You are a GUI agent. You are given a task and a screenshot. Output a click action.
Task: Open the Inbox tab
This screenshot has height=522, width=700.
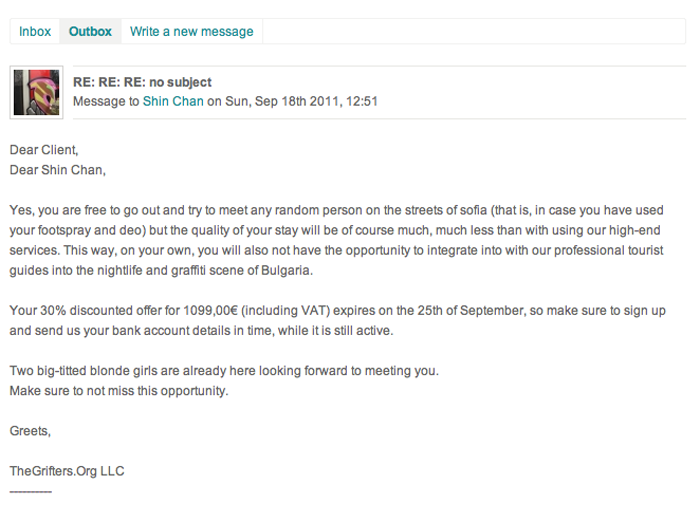(35, 31)
